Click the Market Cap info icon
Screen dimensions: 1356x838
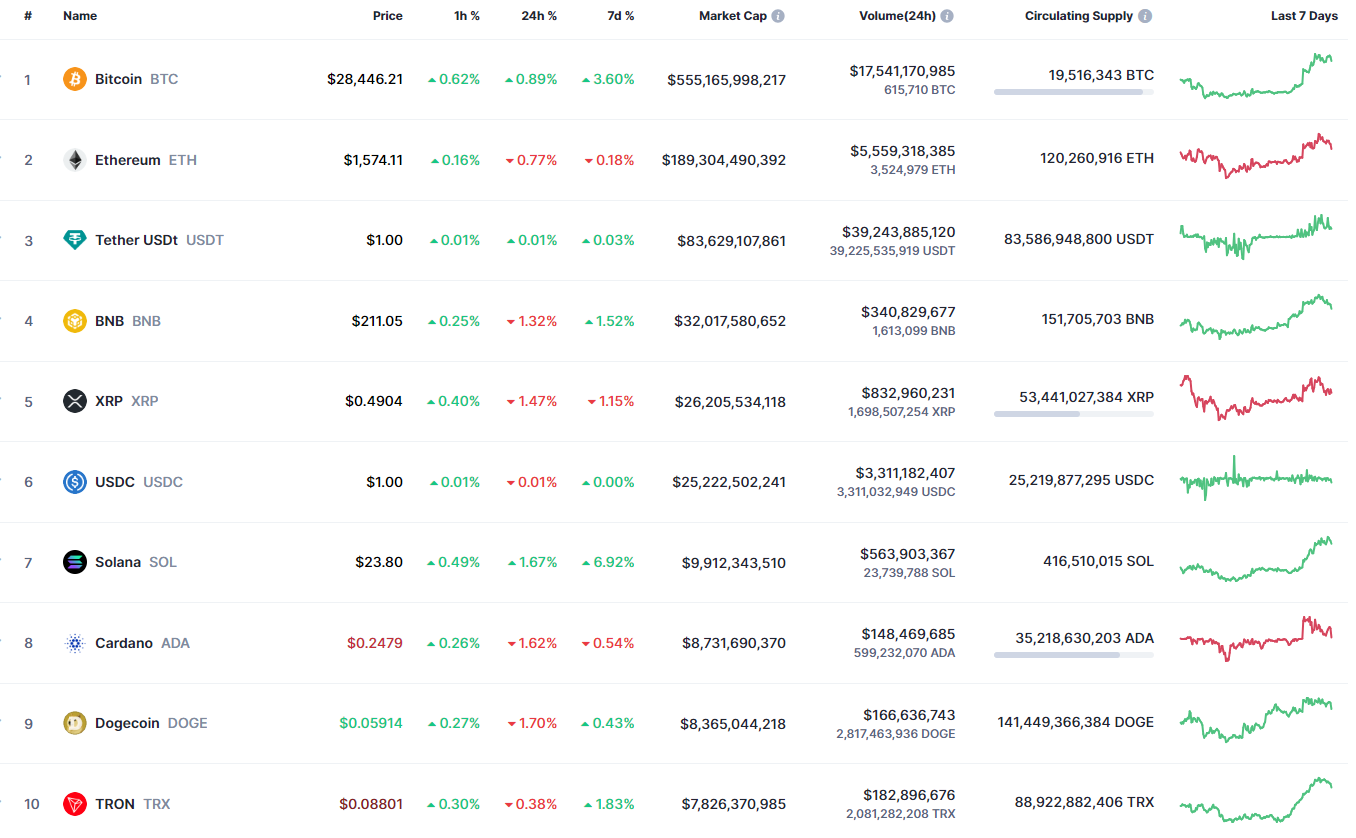(778, 16)
